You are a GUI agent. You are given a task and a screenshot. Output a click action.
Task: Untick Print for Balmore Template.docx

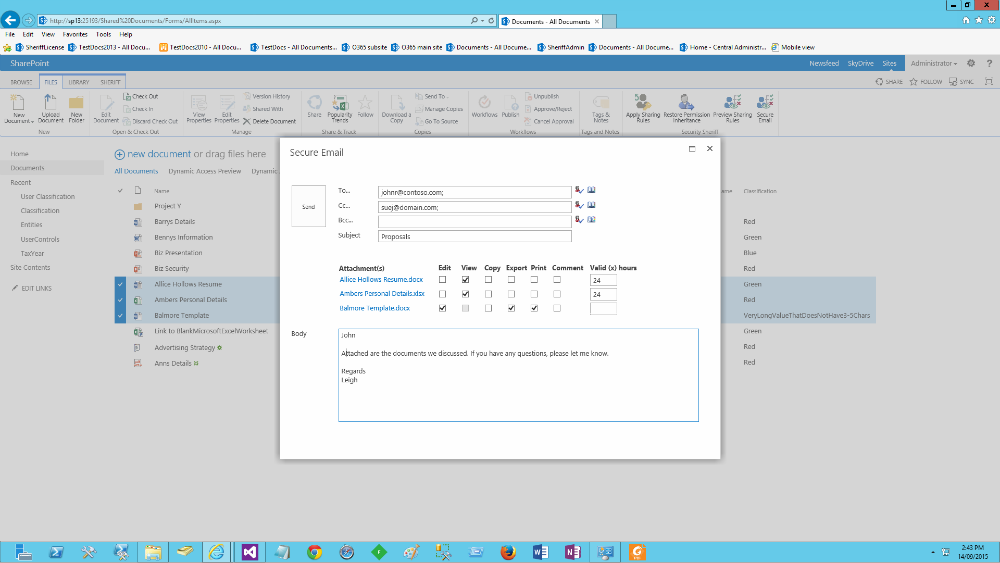534,308
